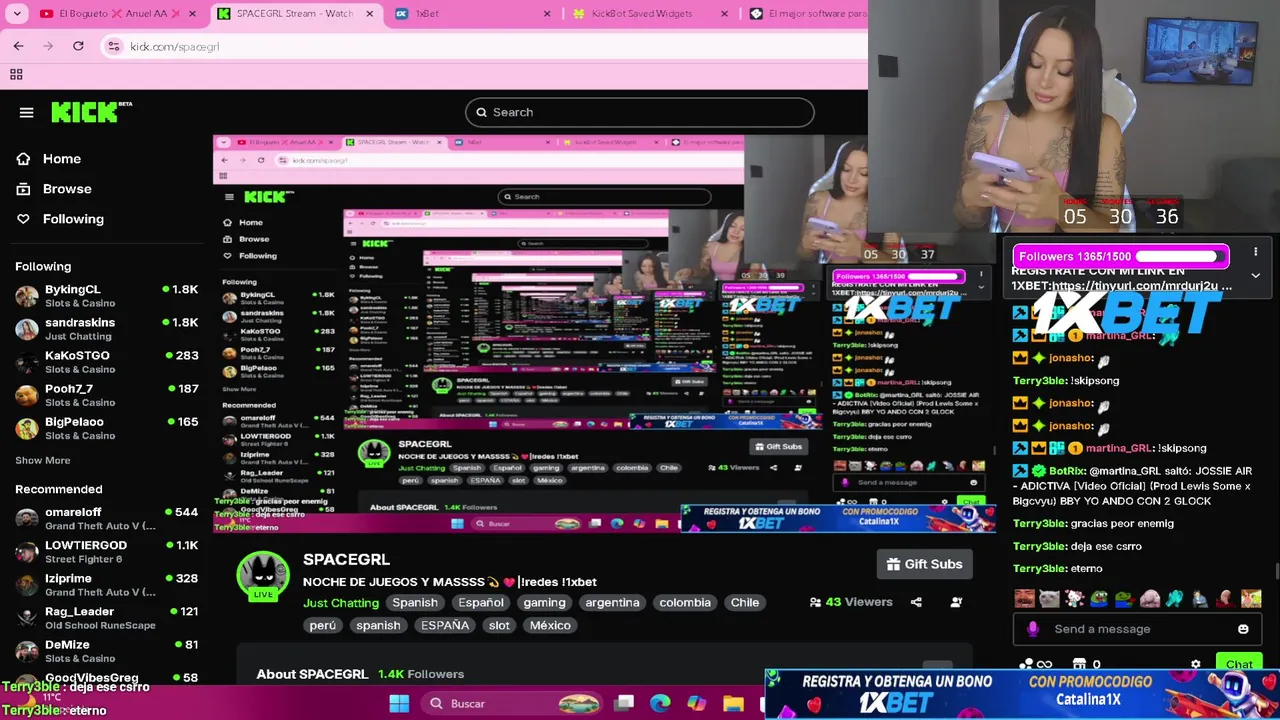Select the Español tag
The image size is (1280, 720).
(x=481, y=603)
